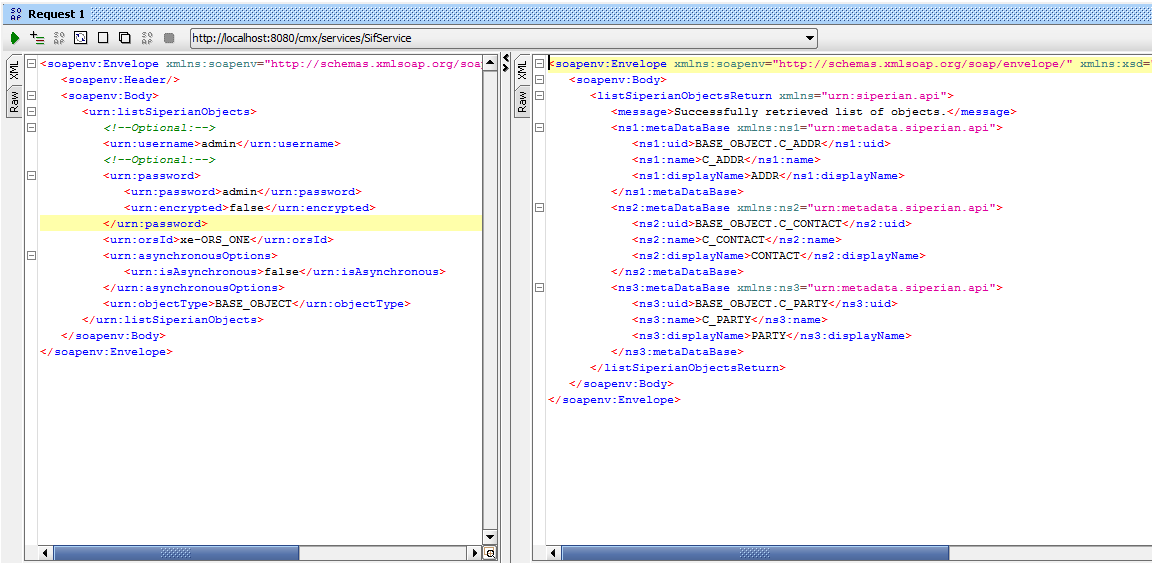Image resolution: width=1152 pixels, height=563 pixels.
Task: Click the ns3:uid BASE_OBJECT.C_PARTY line
Action: [x=764, y=304]
